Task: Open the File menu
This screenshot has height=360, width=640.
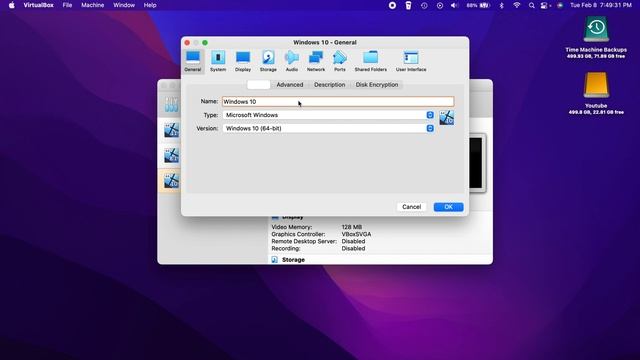Action: [x=67, y=5]
